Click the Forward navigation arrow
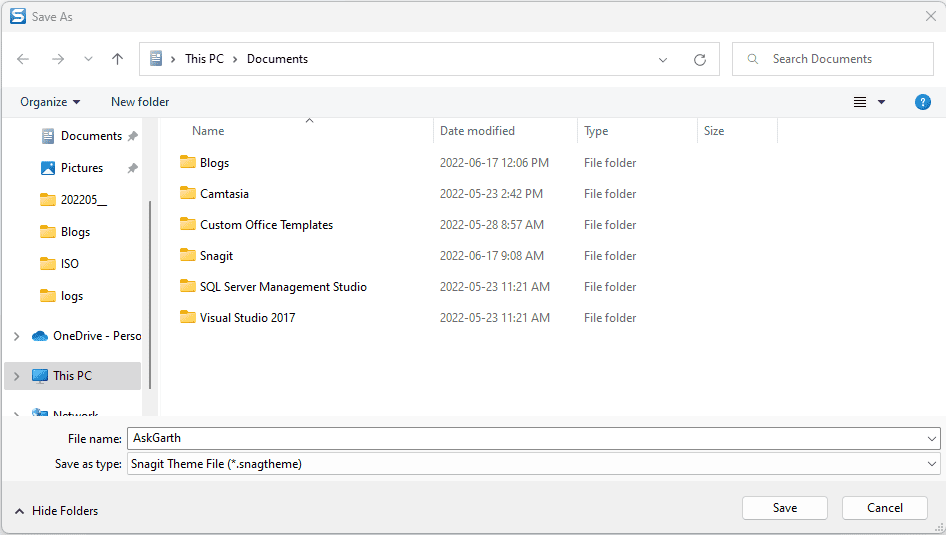Viewport: 946px width, 535px height. 58,59
